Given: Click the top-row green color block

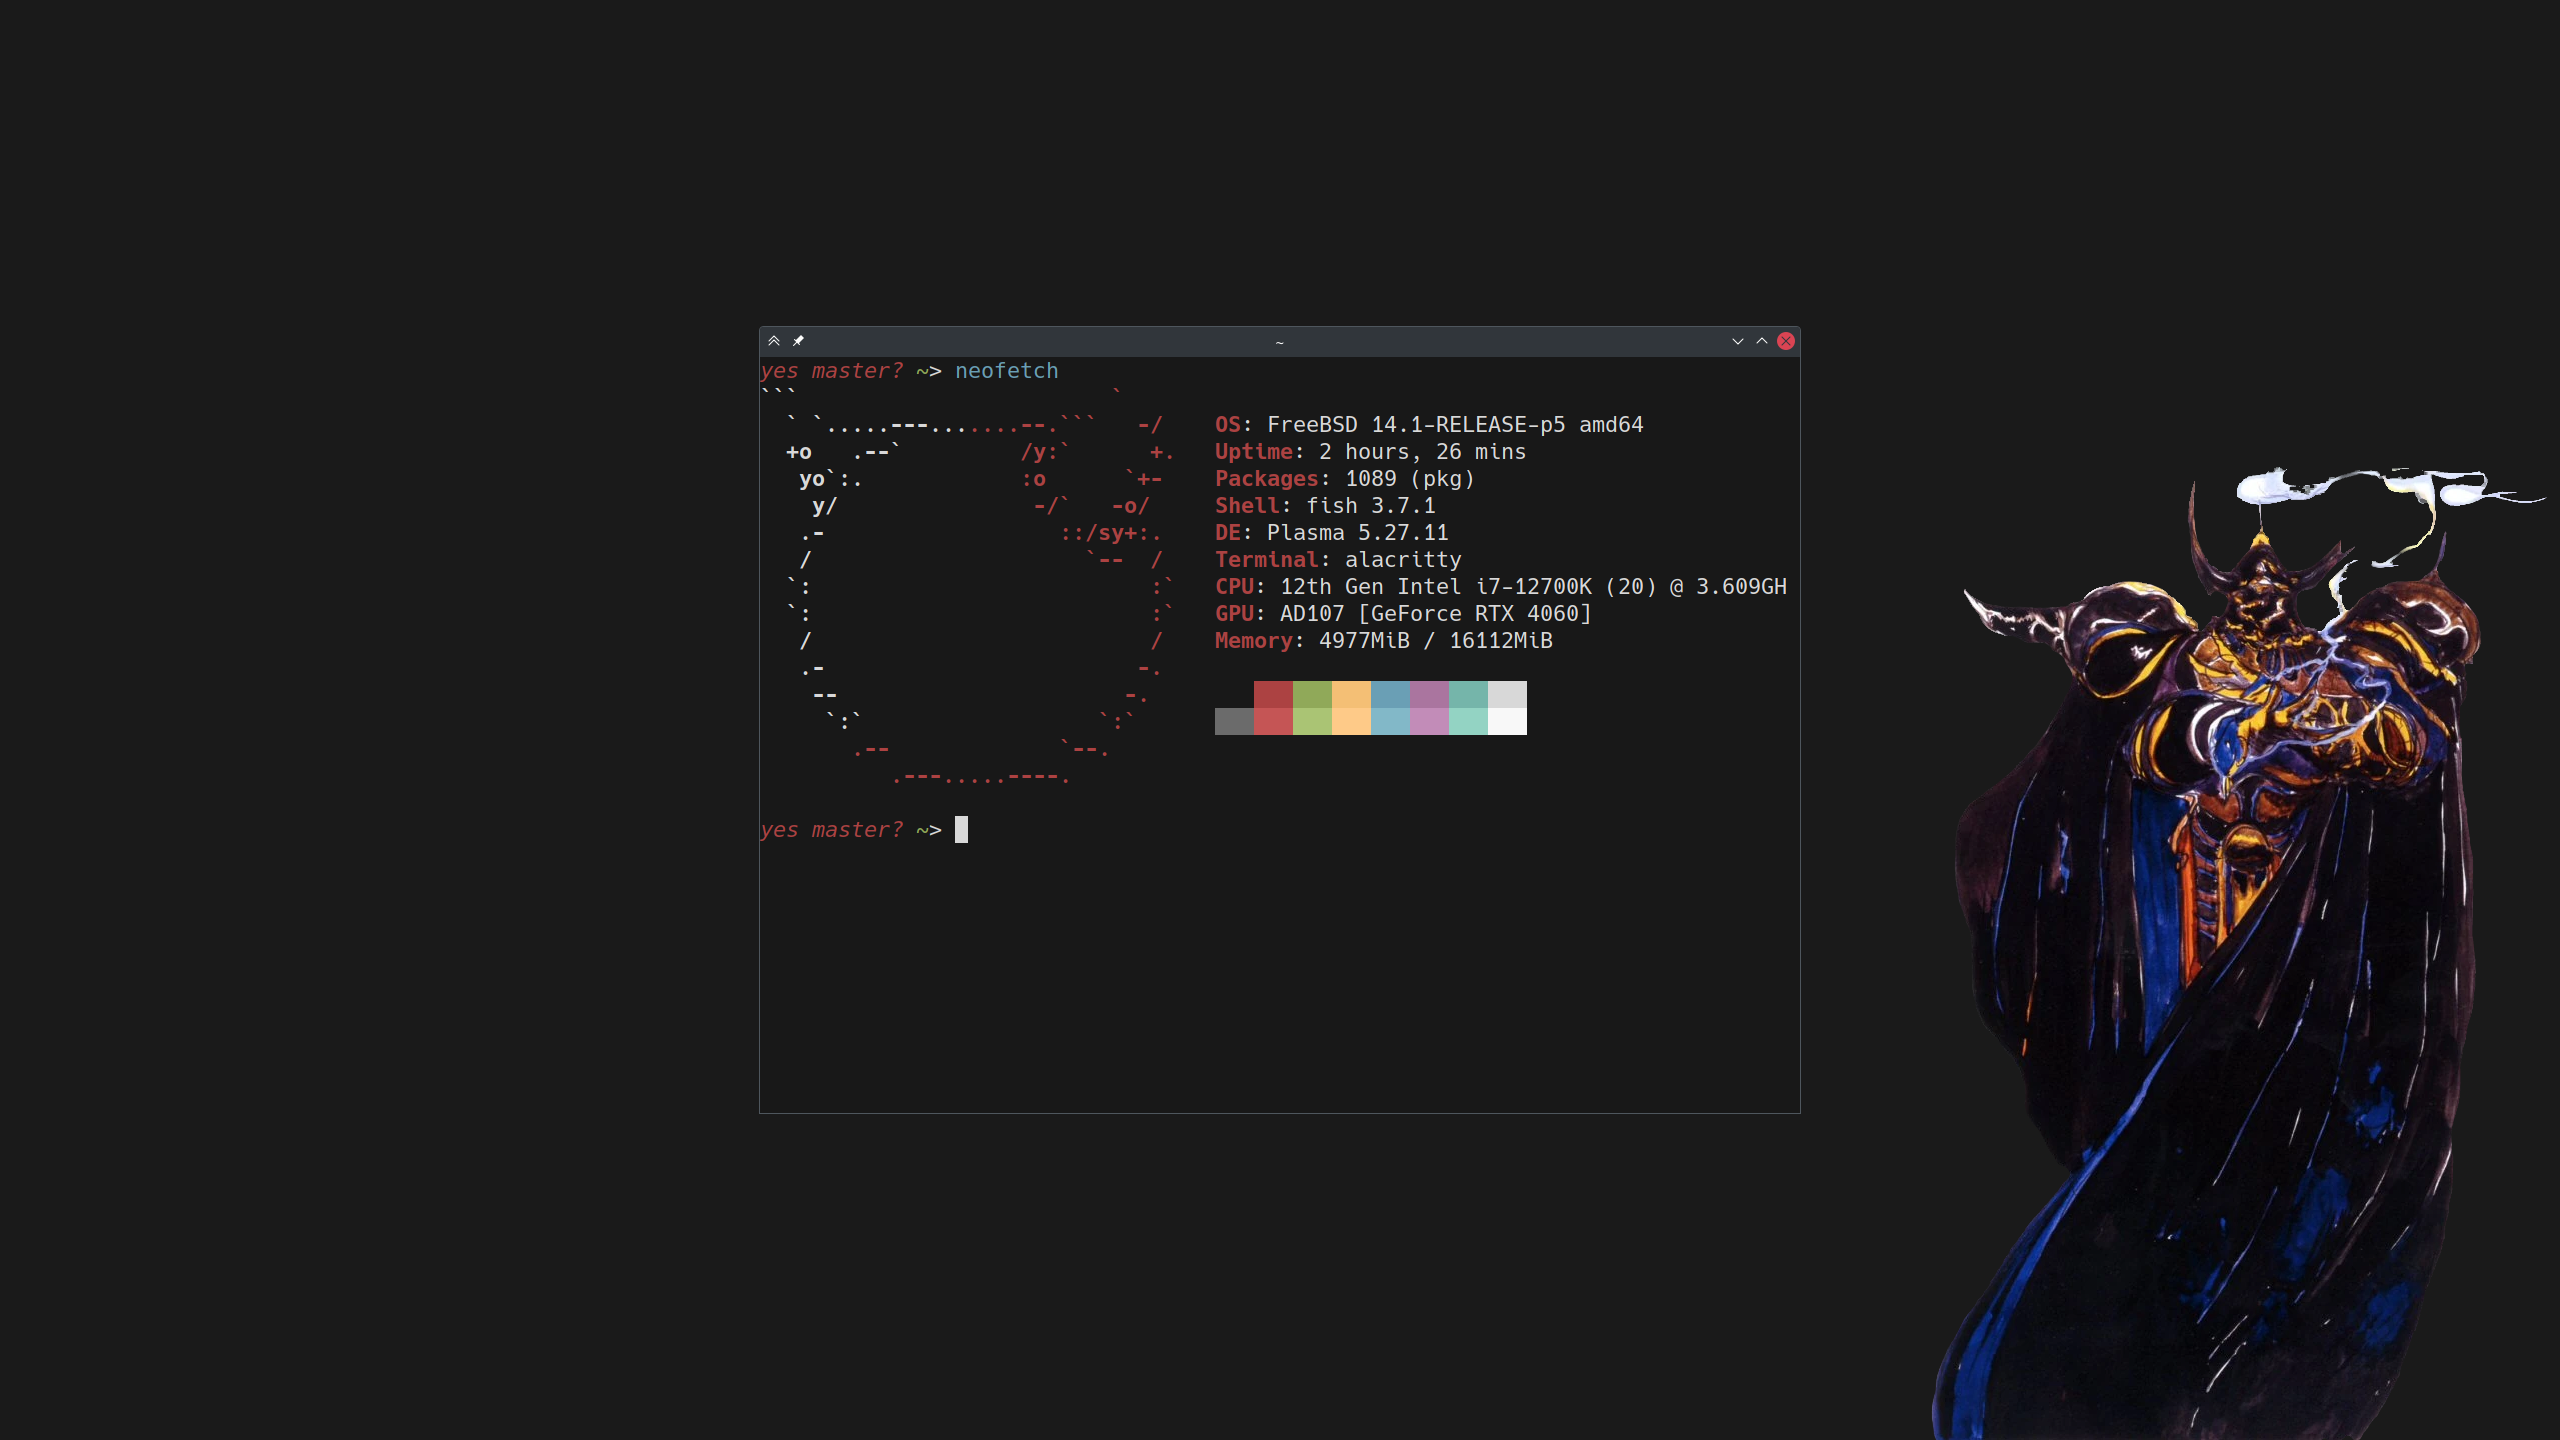Looking at the screenshot, I should pyautogui.click(x=1312, y=694).
